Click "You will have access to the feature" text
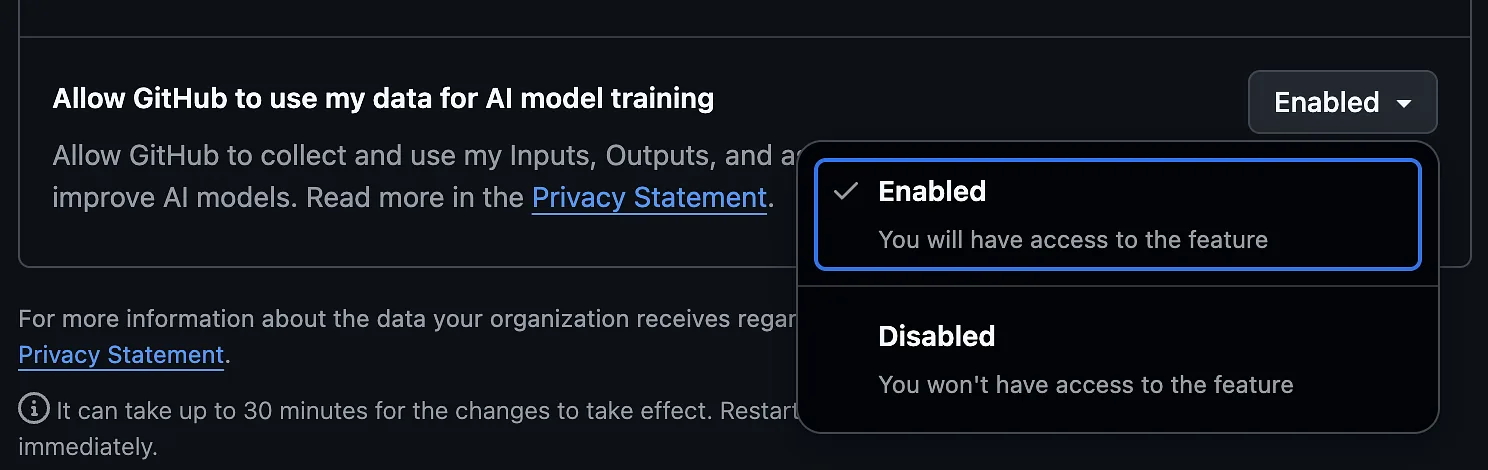Image resolution: width=1488 pixels, height=470 pixels. click(x=1072, y=240)
